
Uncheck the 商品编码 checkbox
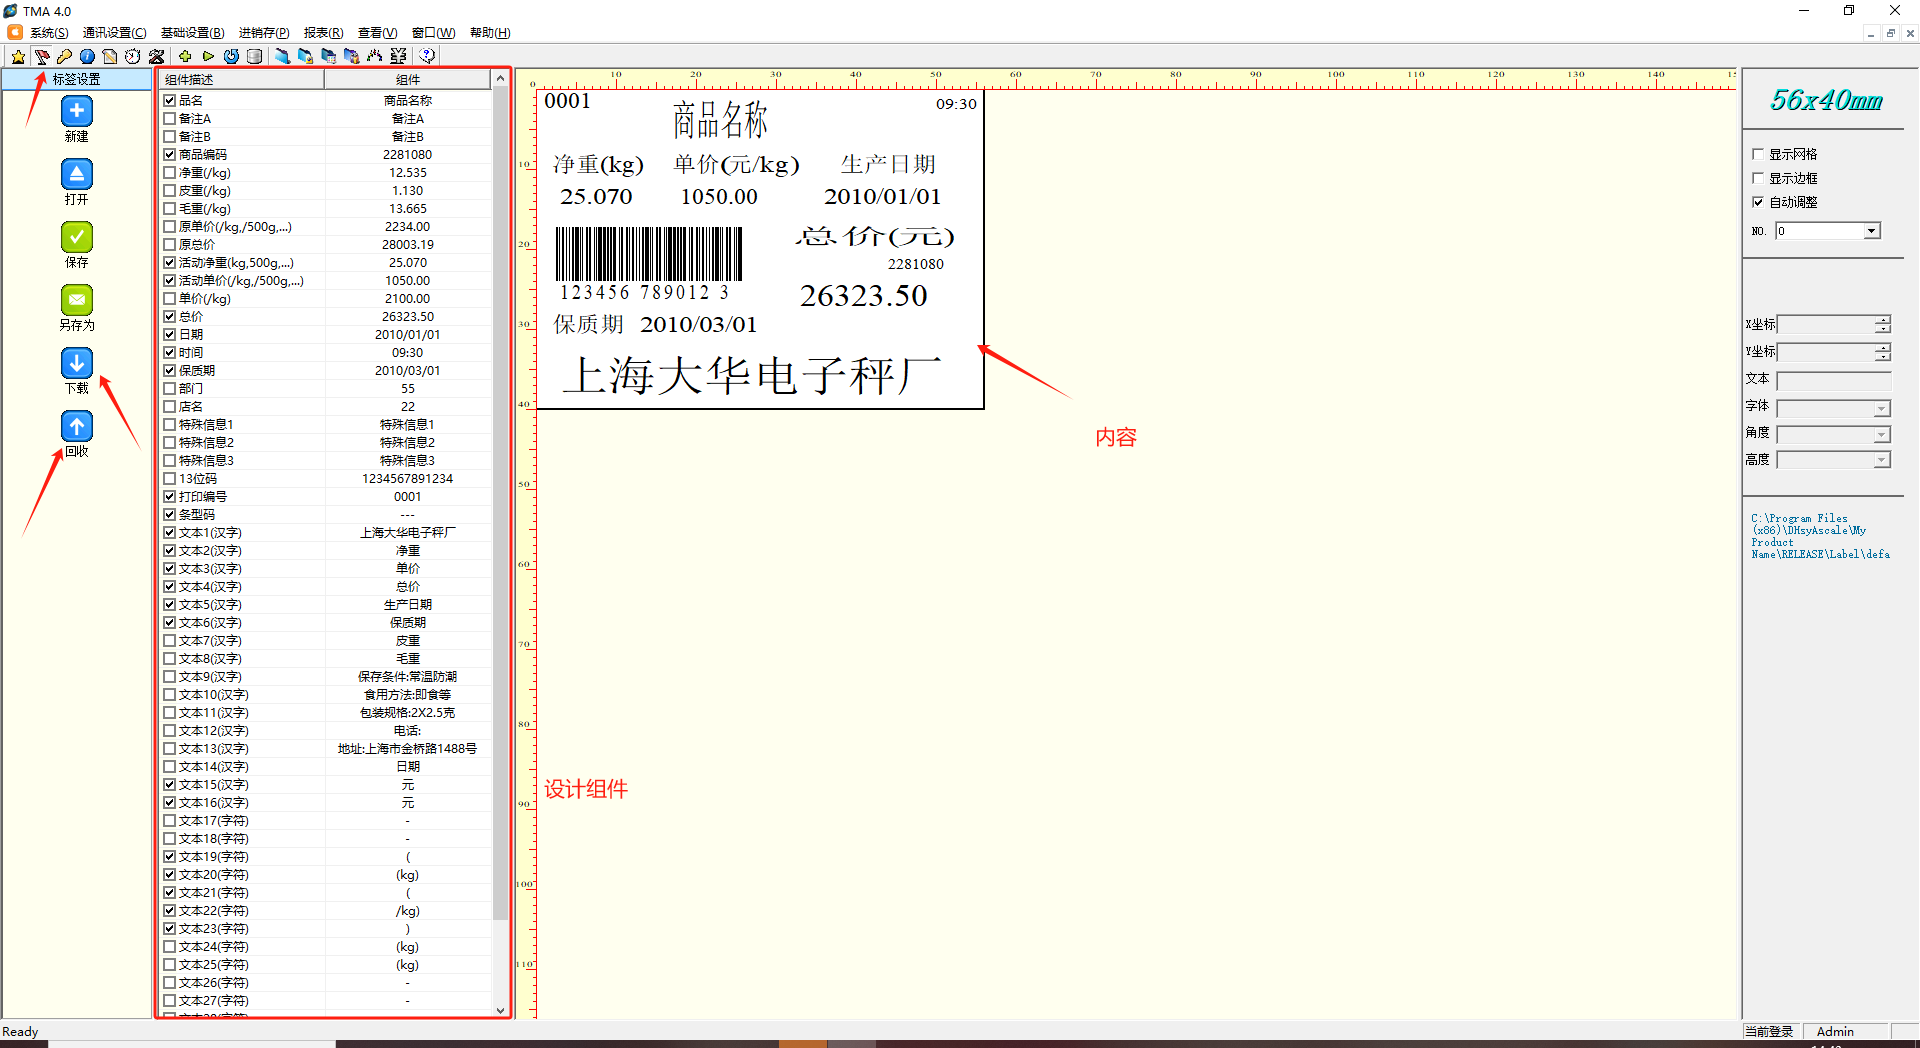point(170,154)
